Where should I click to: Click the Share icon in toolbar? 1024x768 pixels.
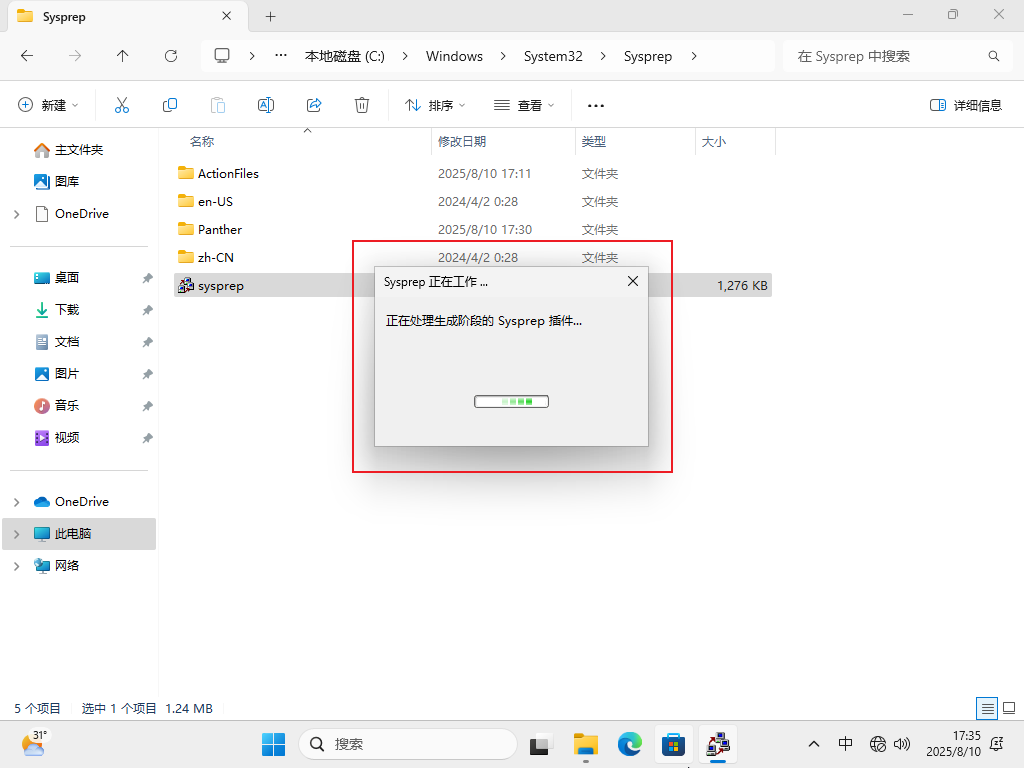pyautogui.click(x=314, y=105)
